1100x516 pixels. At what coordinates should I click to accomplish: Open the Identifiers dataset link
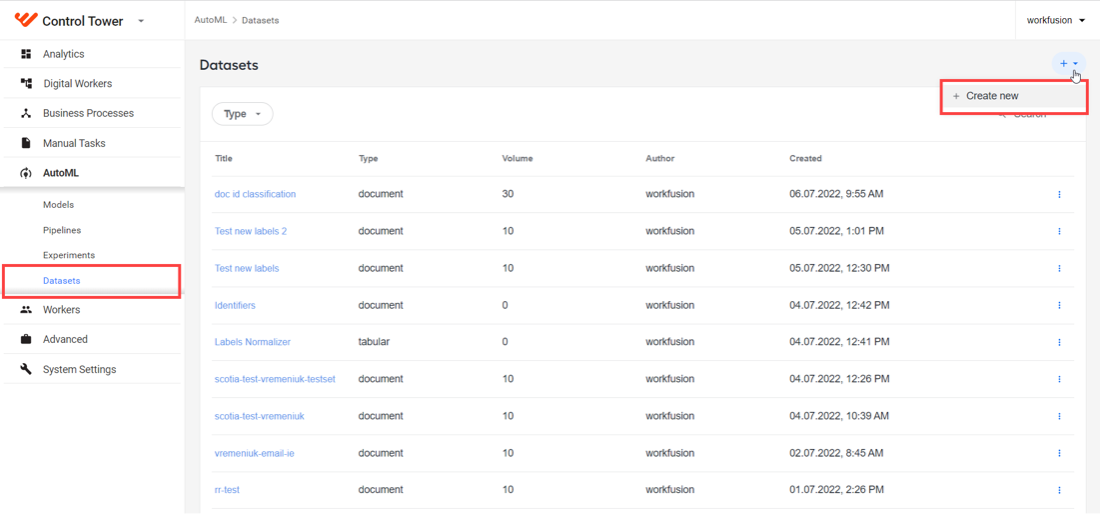pos(235,305)
